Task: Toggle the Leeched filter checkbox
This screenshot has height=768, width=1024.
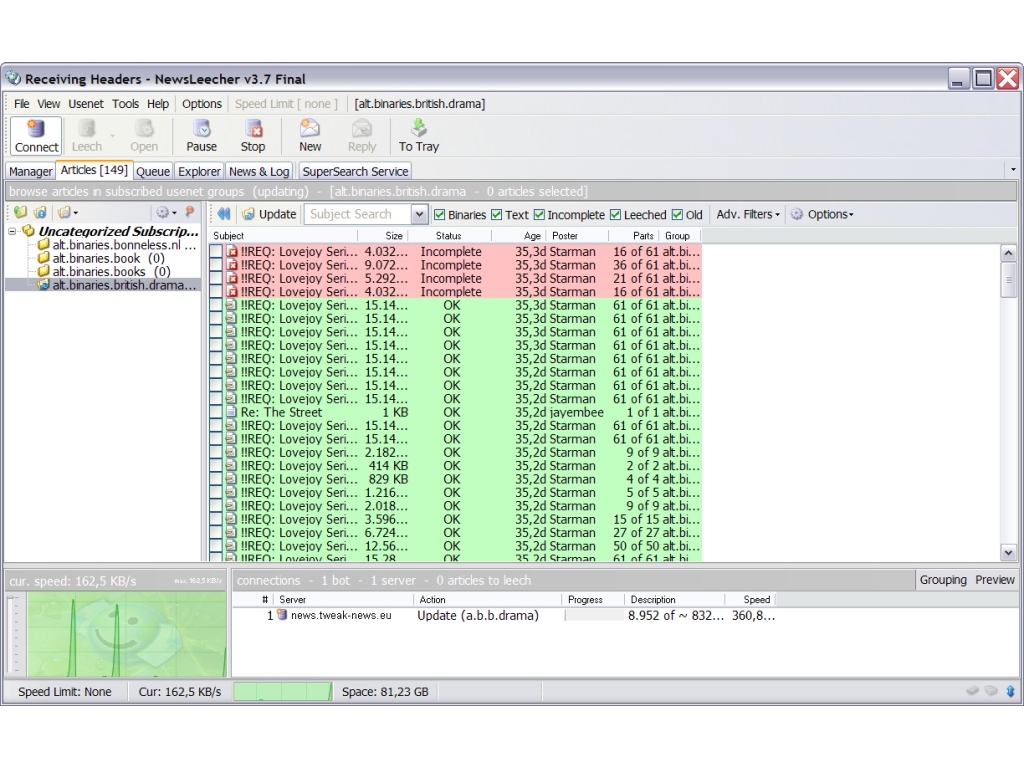Action: click(x=616, y=214)
